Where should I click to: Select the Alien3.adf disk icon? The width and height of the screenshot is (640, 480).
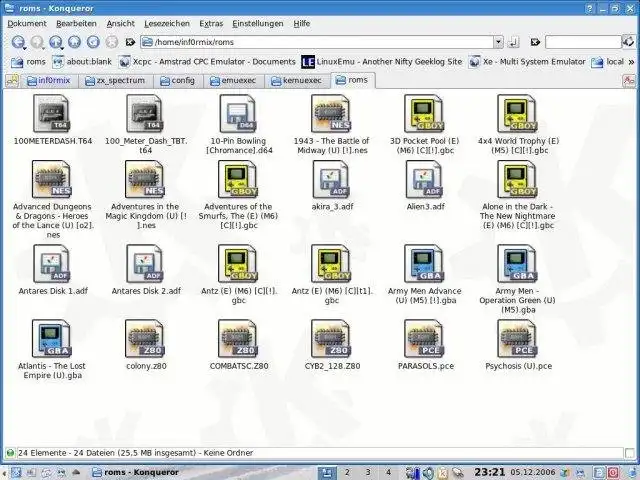click(424, 179)
